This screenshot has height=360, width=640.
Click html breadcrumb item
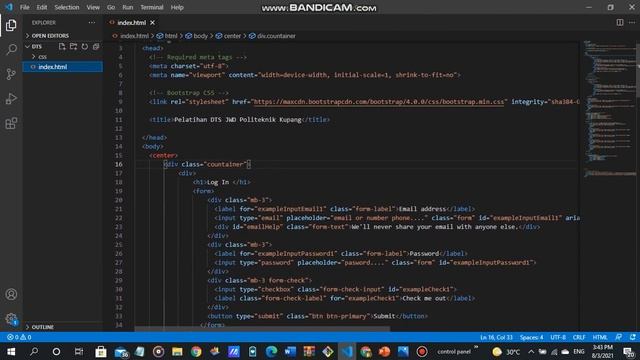[x=171, y=36]
